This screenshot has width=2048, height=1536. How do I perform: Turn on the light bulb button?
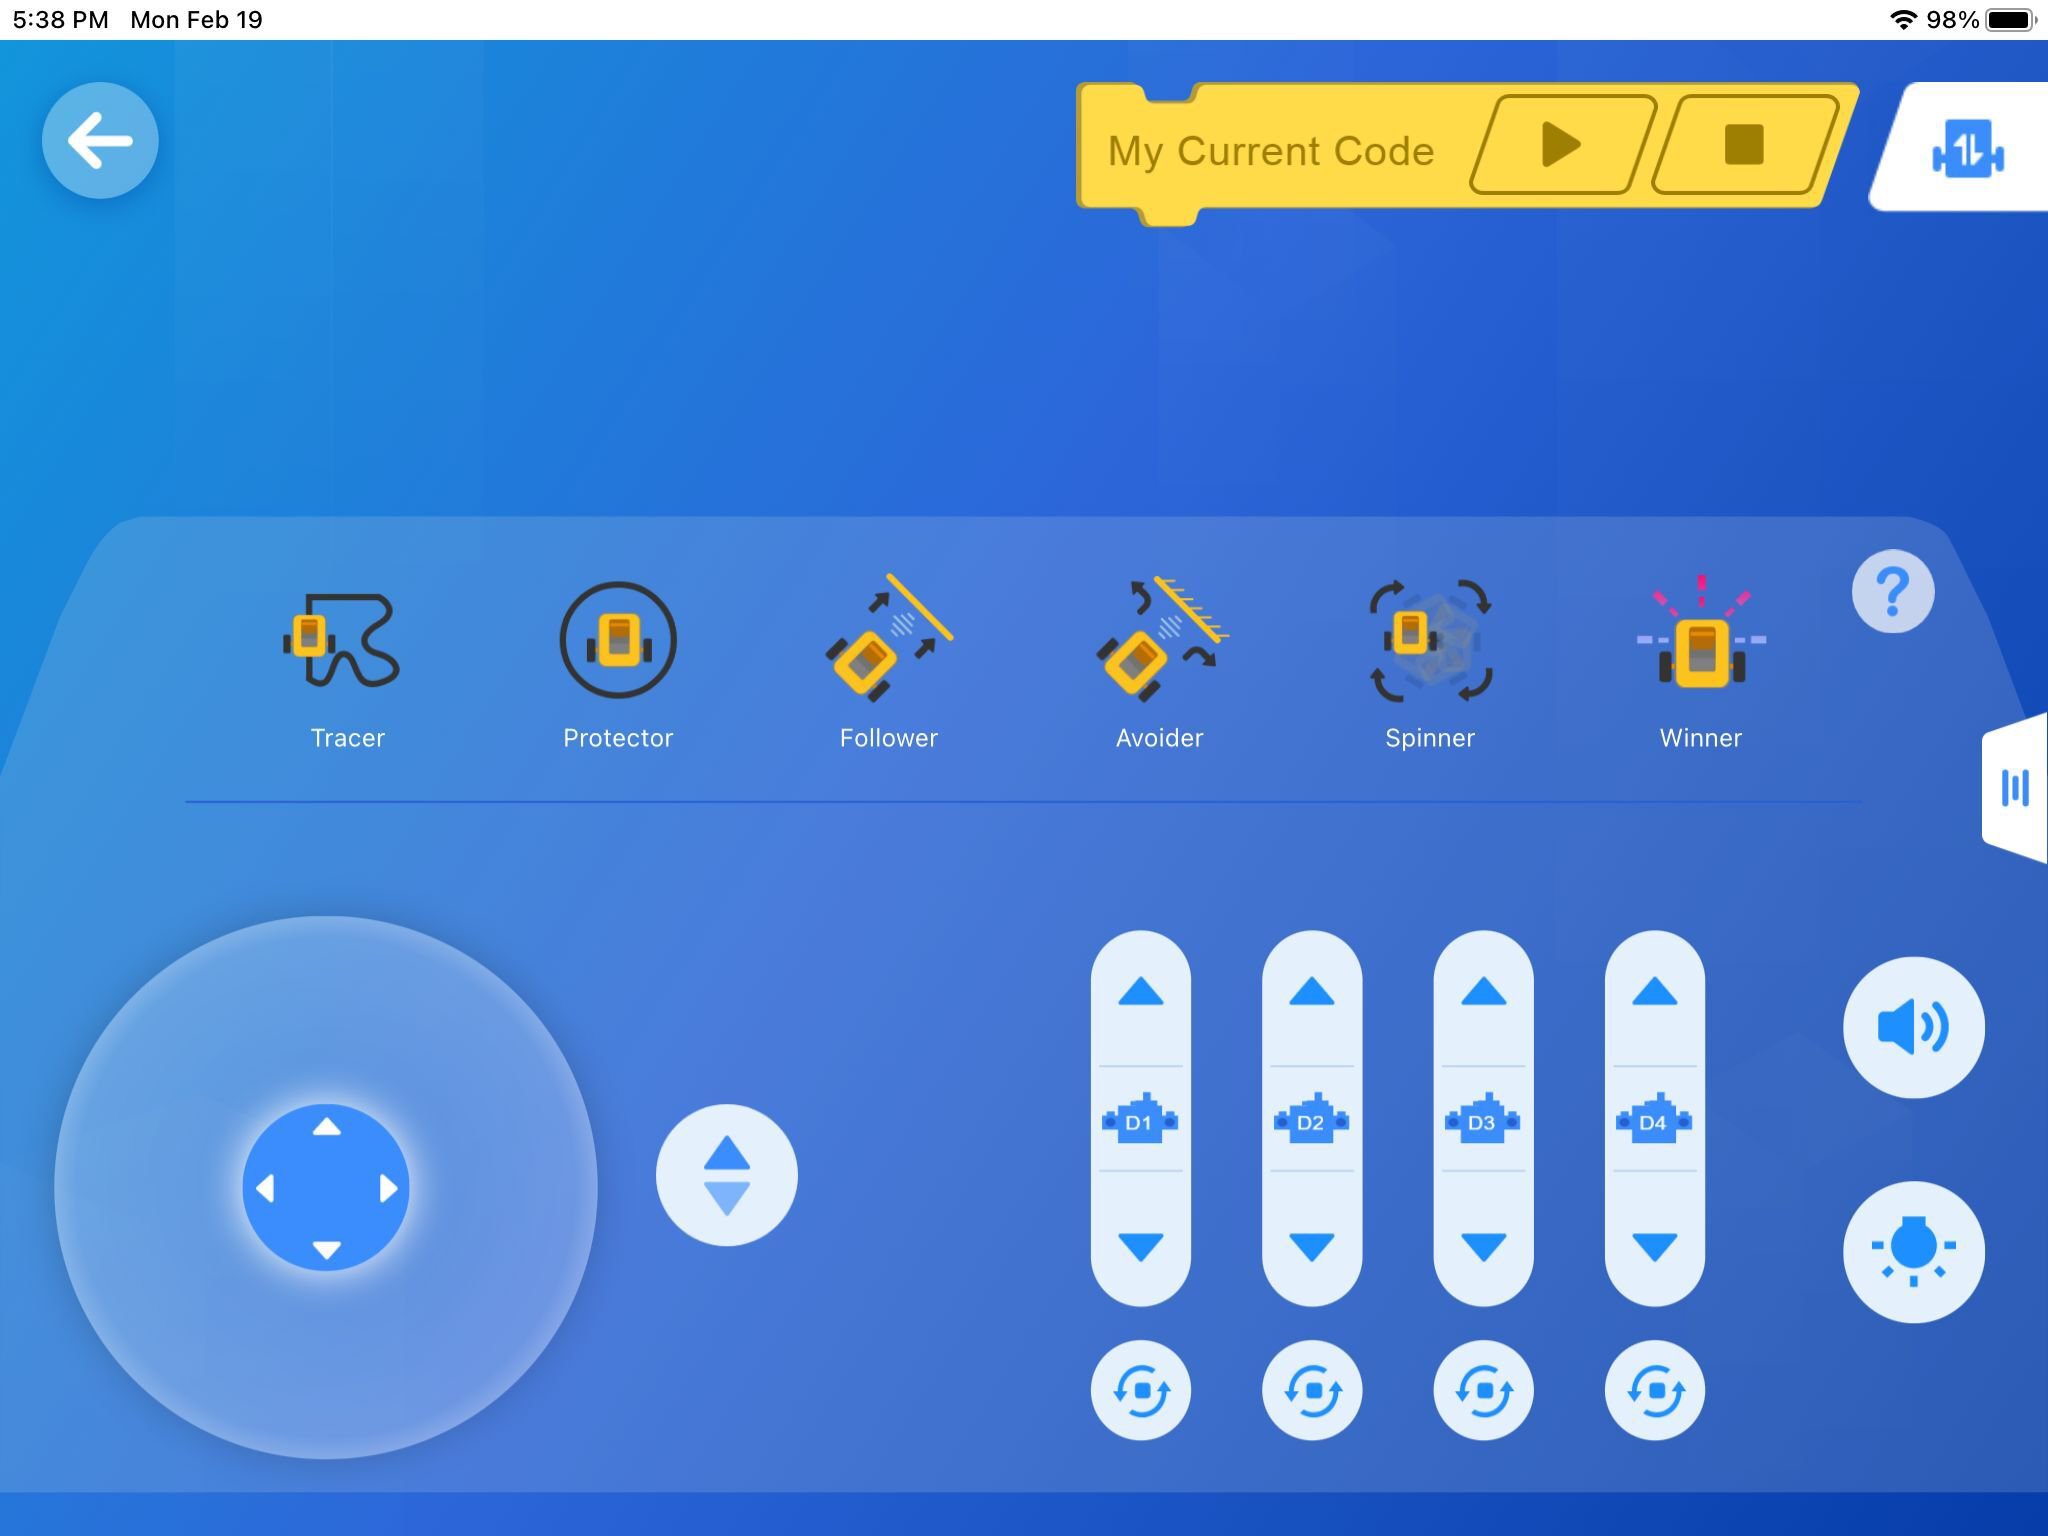(1913, 1251)
